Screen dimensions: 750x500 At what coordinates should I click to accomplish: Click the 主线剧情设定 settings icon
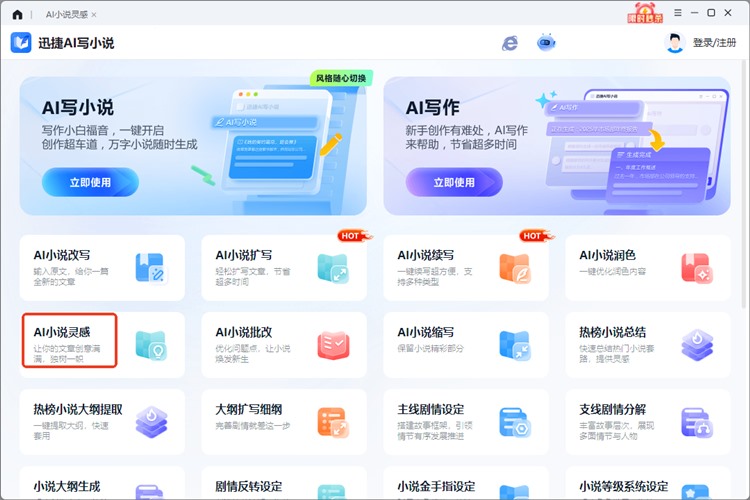tap(515, 422)
